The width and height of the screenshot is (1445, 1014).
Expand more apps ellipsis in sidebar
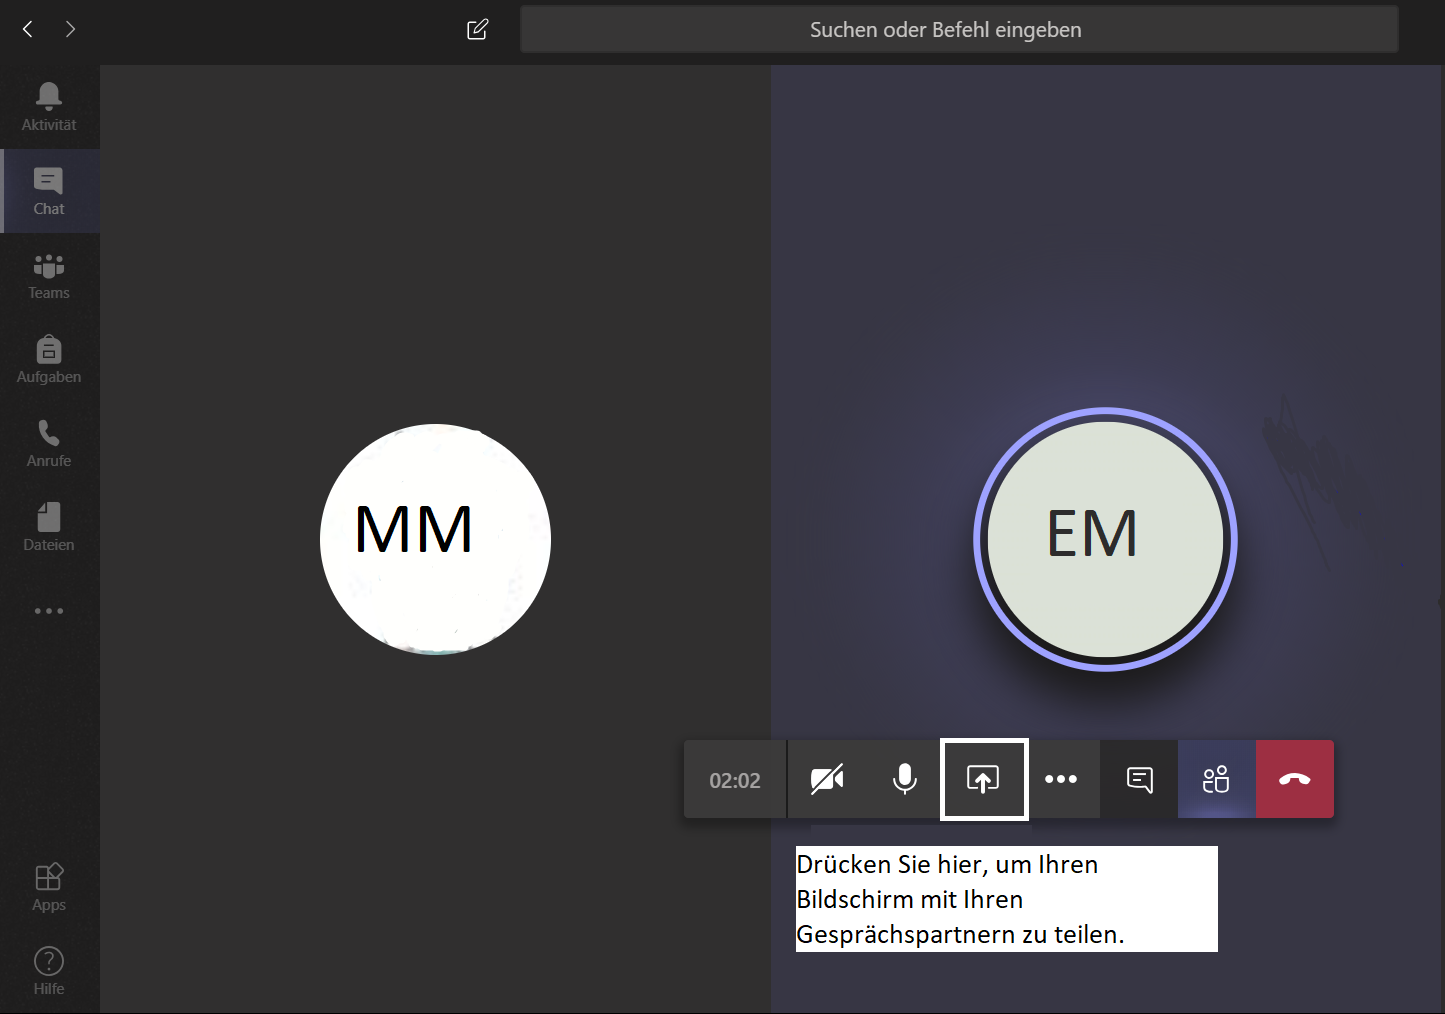point(49,611)
